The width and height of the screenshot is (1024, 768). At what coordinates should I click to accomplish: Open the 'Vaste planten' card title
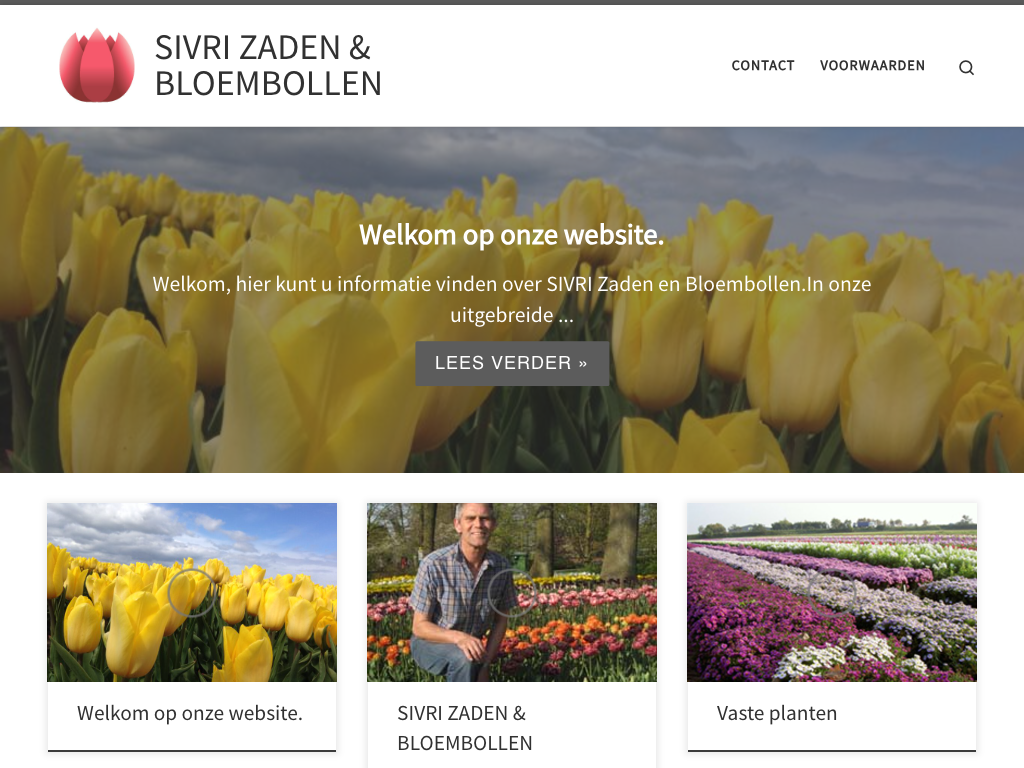pyautogui.click(x=777, y=713)
